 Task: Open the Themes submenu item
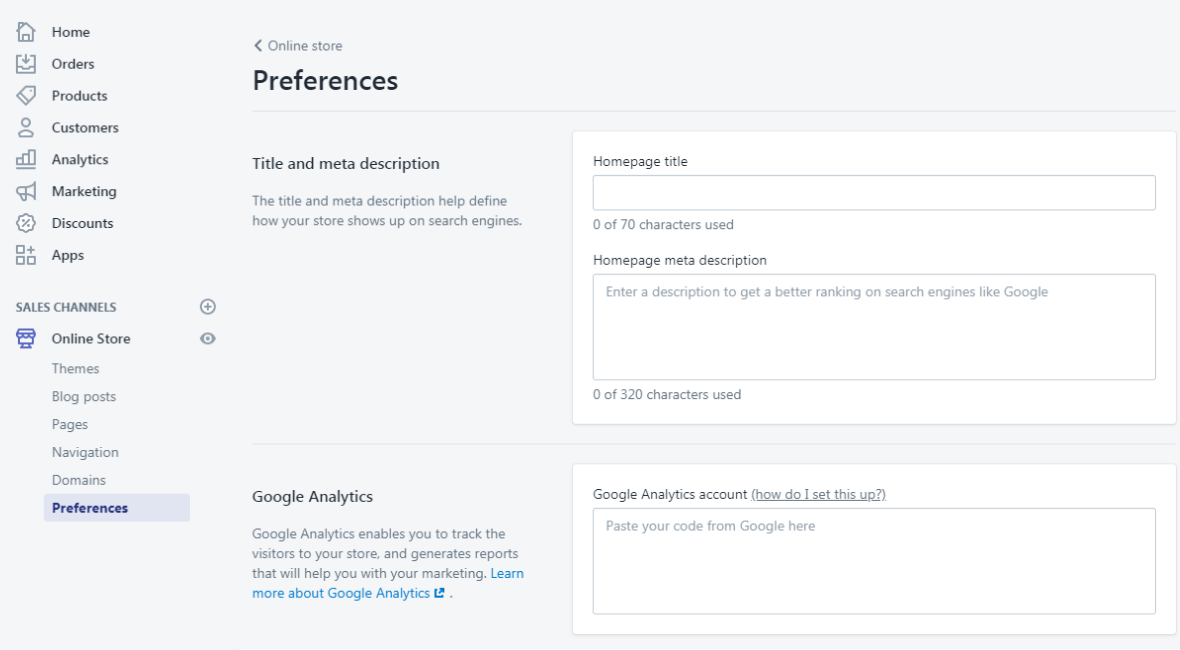click(76, 369)
